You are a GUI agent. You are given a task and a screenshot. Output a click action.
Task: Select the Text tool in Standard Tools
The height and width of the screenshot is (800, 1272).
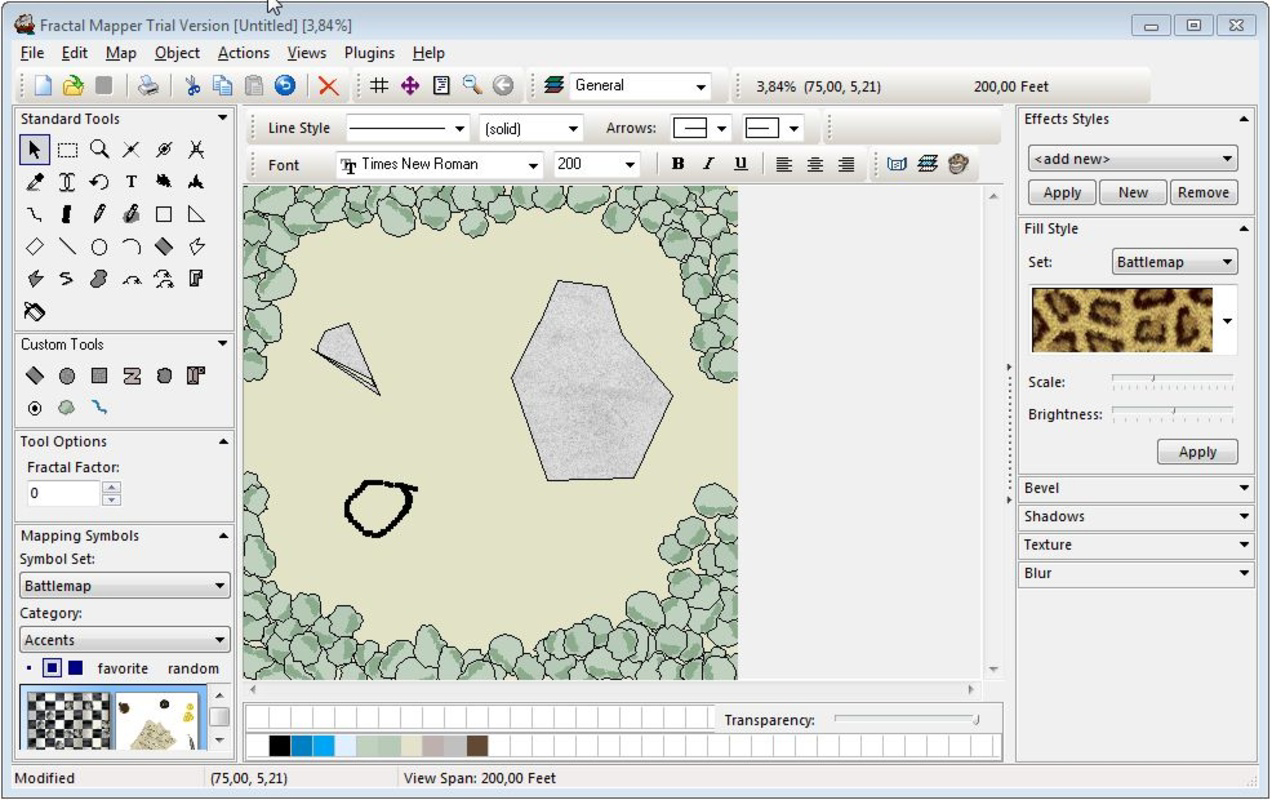point(131,182)
